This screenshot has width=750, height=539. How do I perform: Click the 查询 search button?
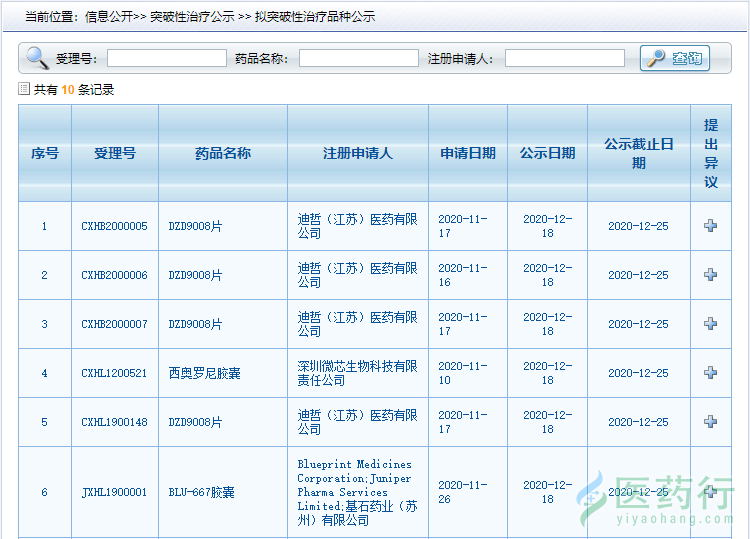pyautogui.click(x=674, y=58)
